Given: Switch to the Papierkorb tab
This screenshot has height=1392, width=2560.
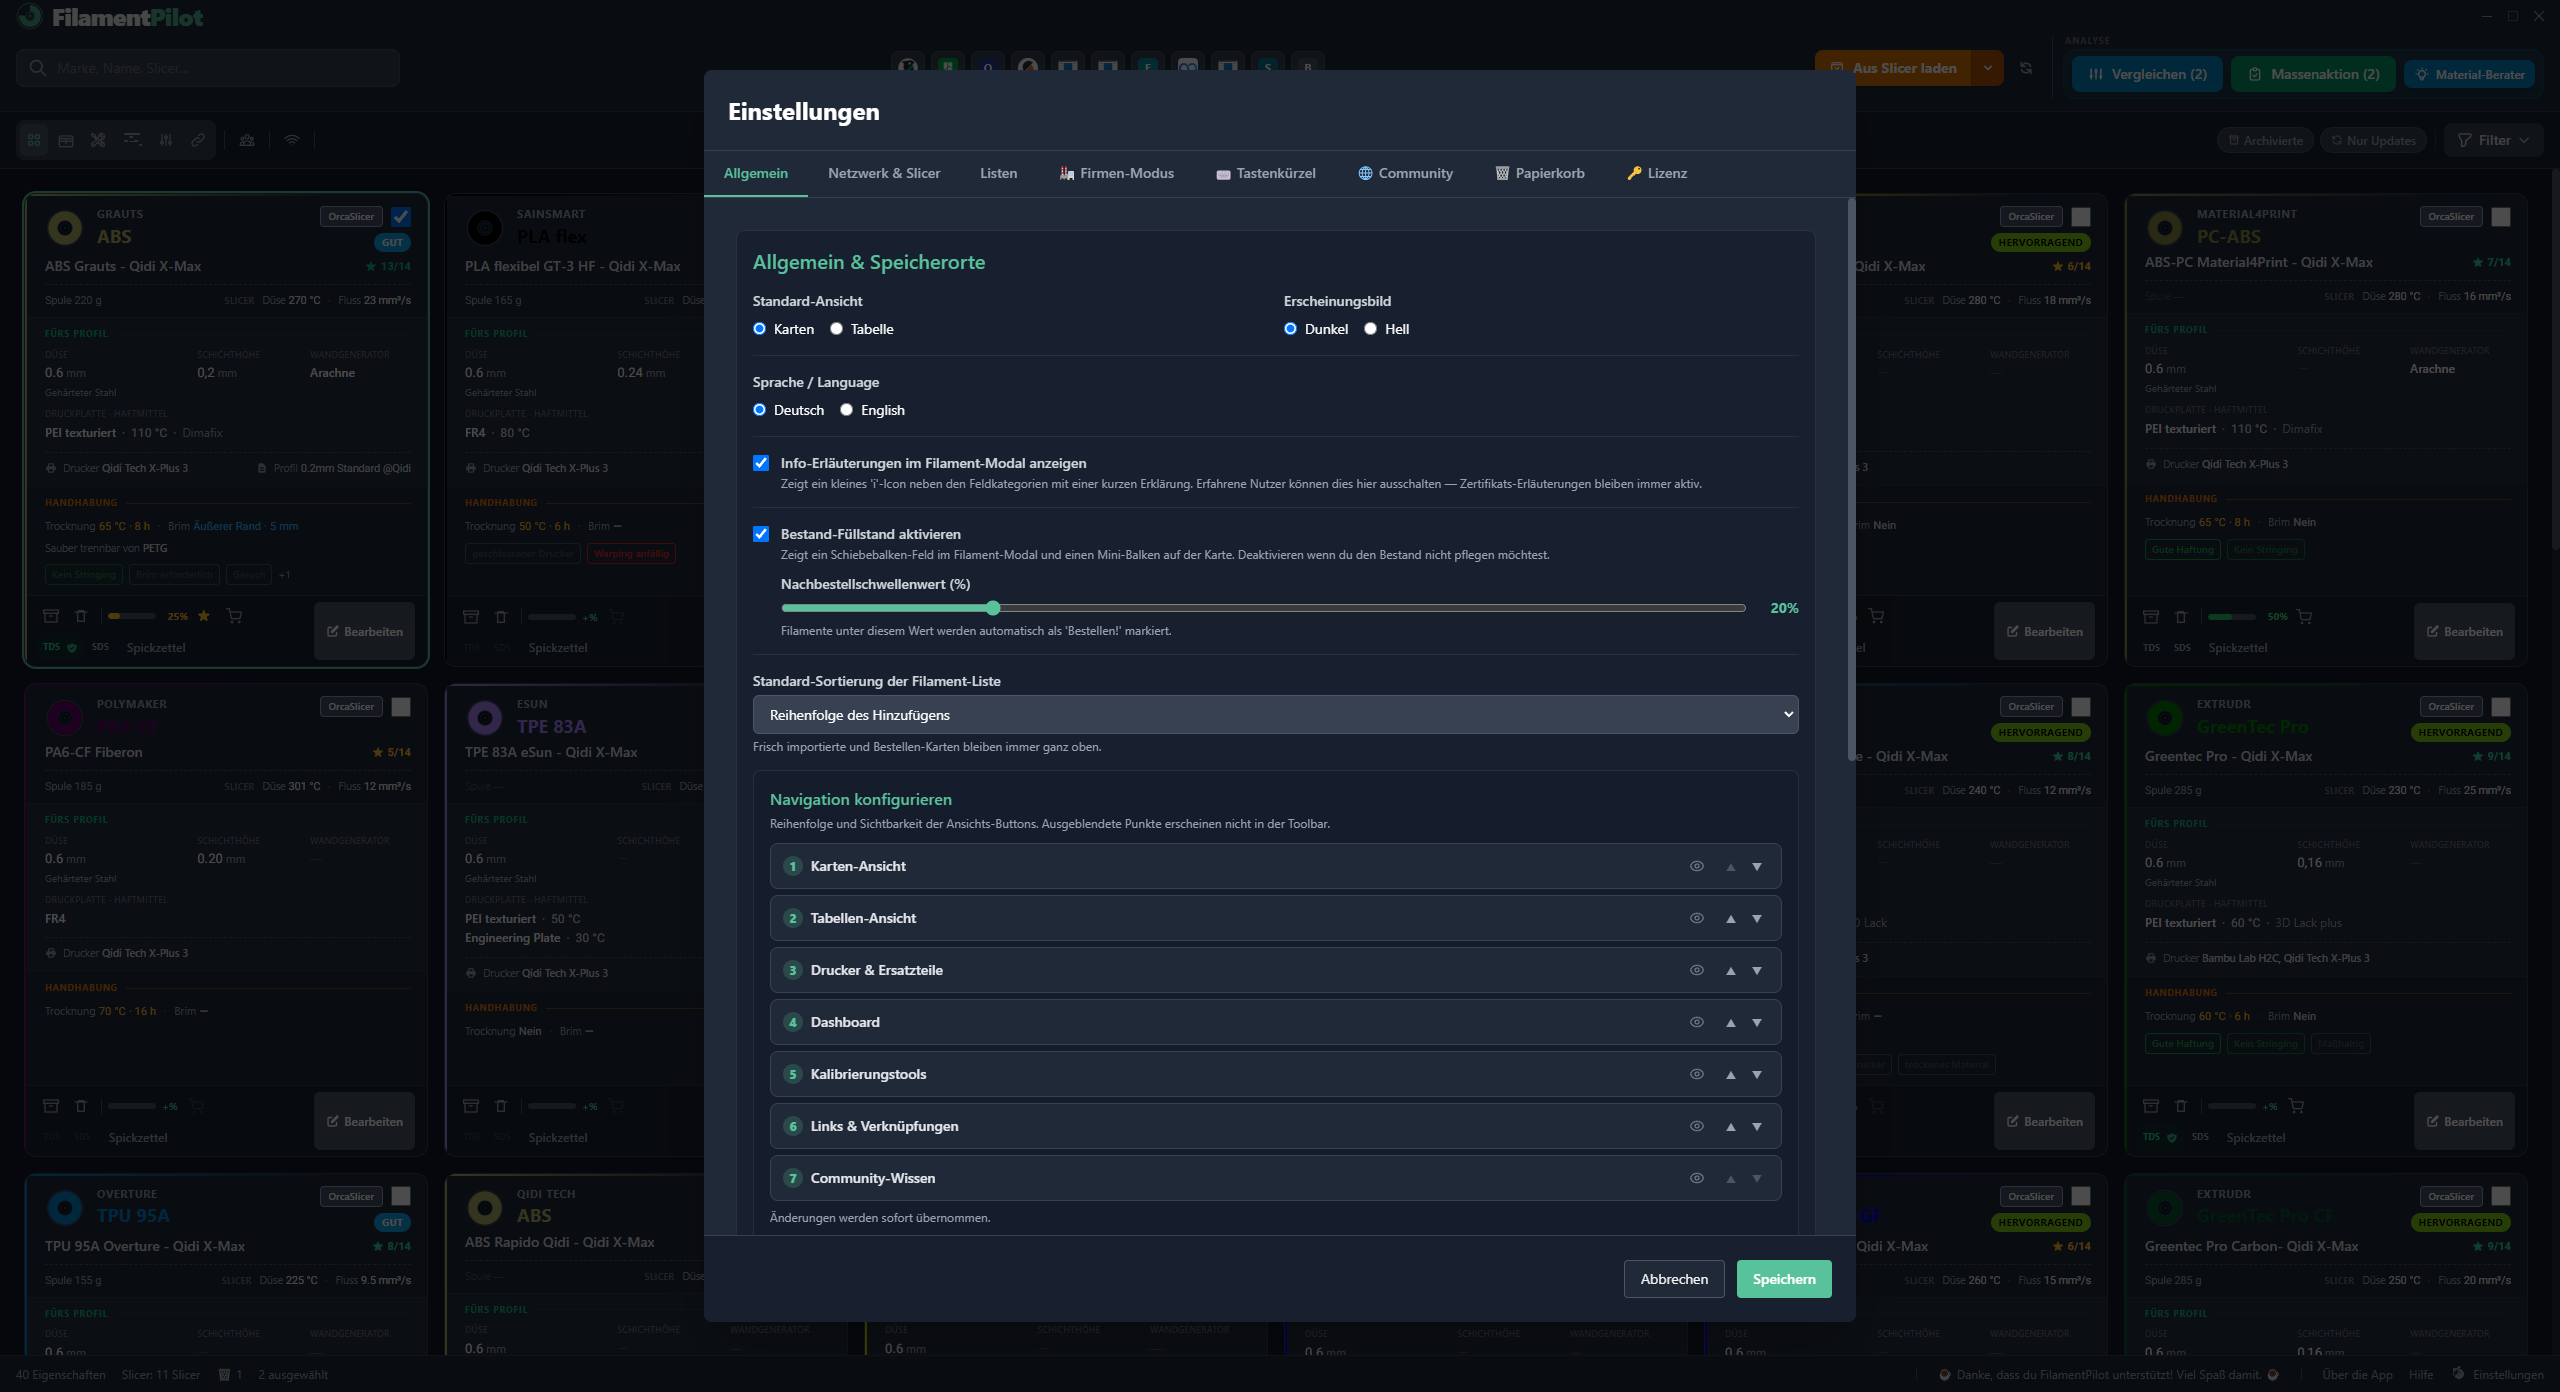Looking at the screenshot, I should point(1539,173).
